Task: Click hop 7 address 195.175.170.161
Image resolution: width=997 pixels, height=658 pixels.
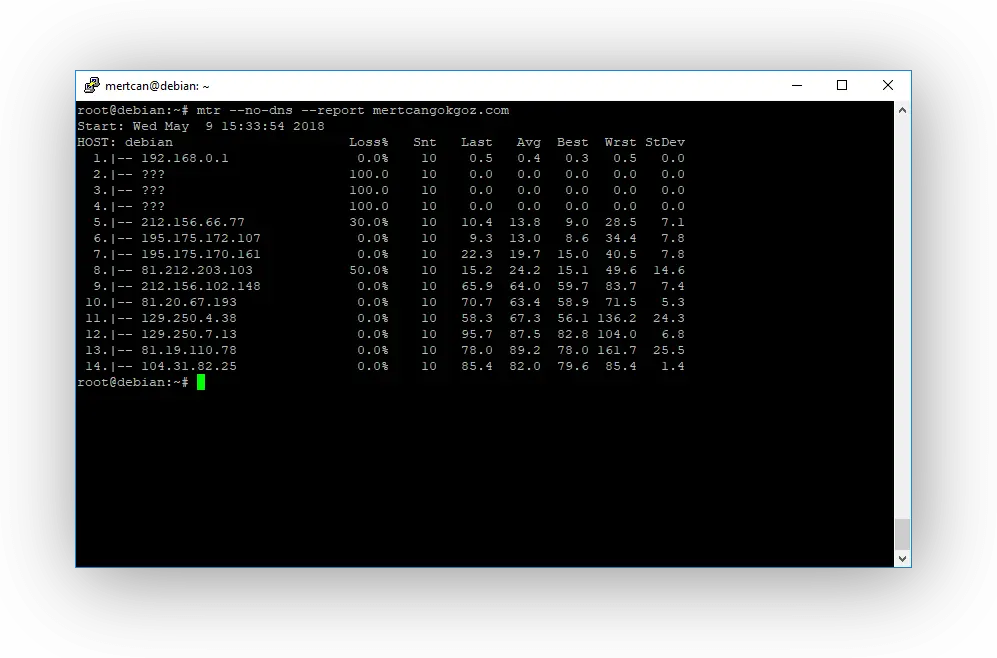Action: [200, 254]
